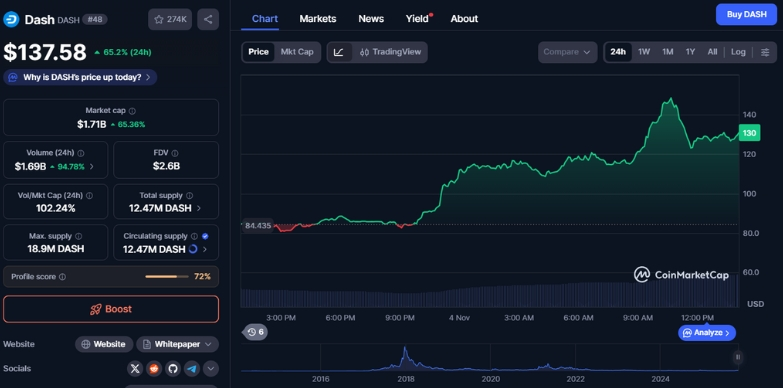Select the All time range
Image resolution: width=783 pixels, height=388 pixels.
(x=712, y=52)
